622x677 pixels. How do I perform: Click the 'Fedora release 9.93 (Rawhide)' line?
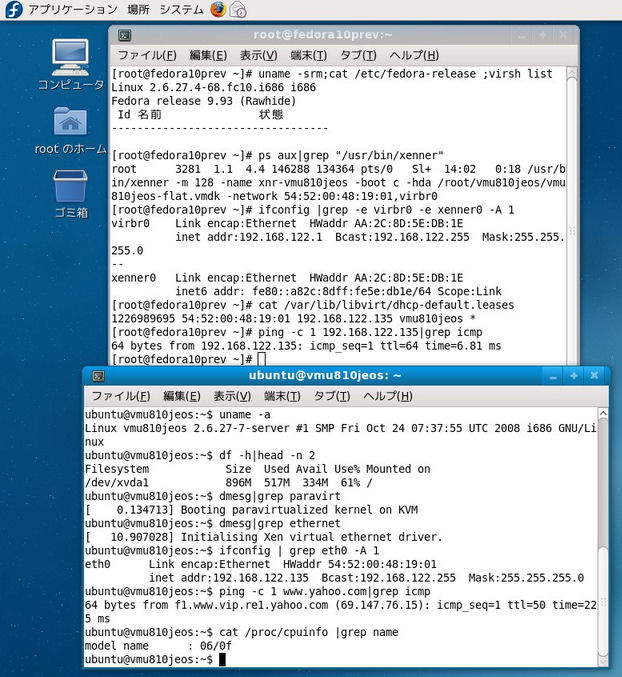[203, 101]
